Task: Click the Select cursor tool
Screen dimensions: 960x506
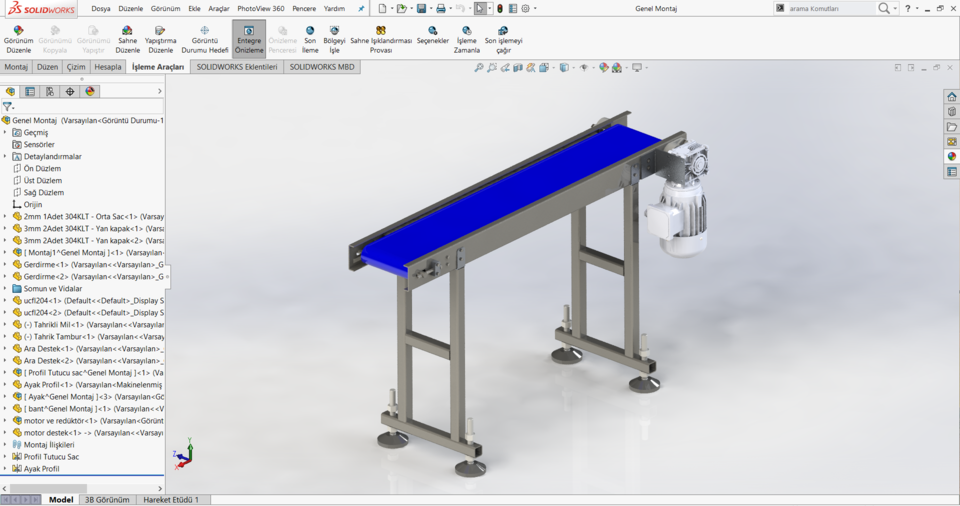Action: 480,9
